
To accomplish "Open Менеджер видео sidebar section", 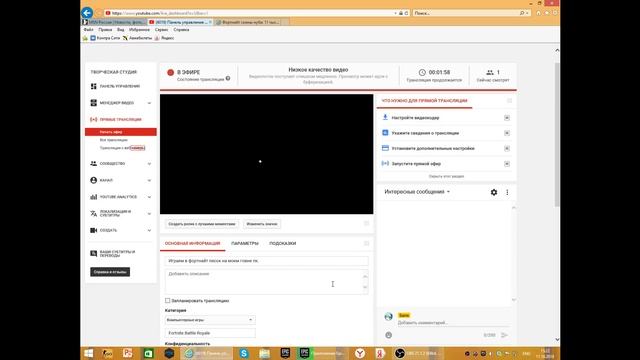I will 116,103.
